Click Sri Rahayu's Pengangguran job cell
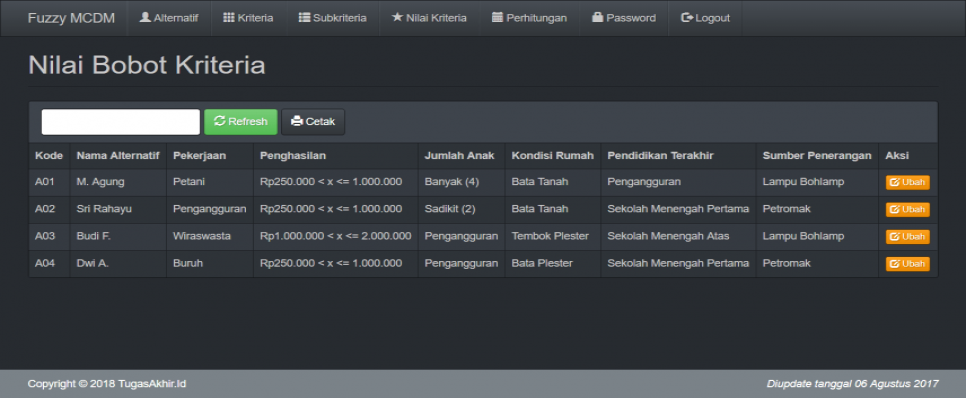Viewport: 966px width, 398px height. (x=210, y=209)
